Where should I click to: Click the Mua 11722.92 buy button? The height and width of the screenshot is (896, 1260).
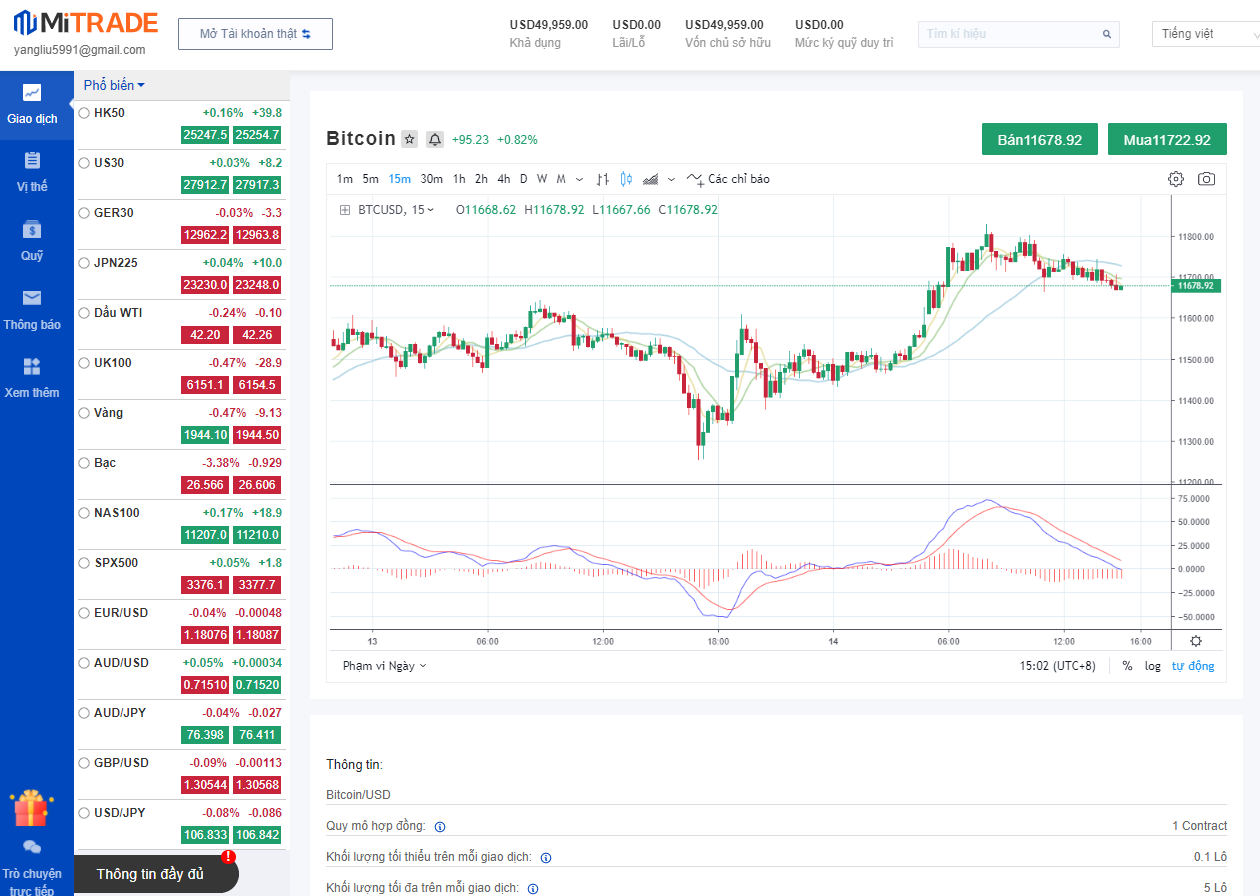tap(1167, 140)
